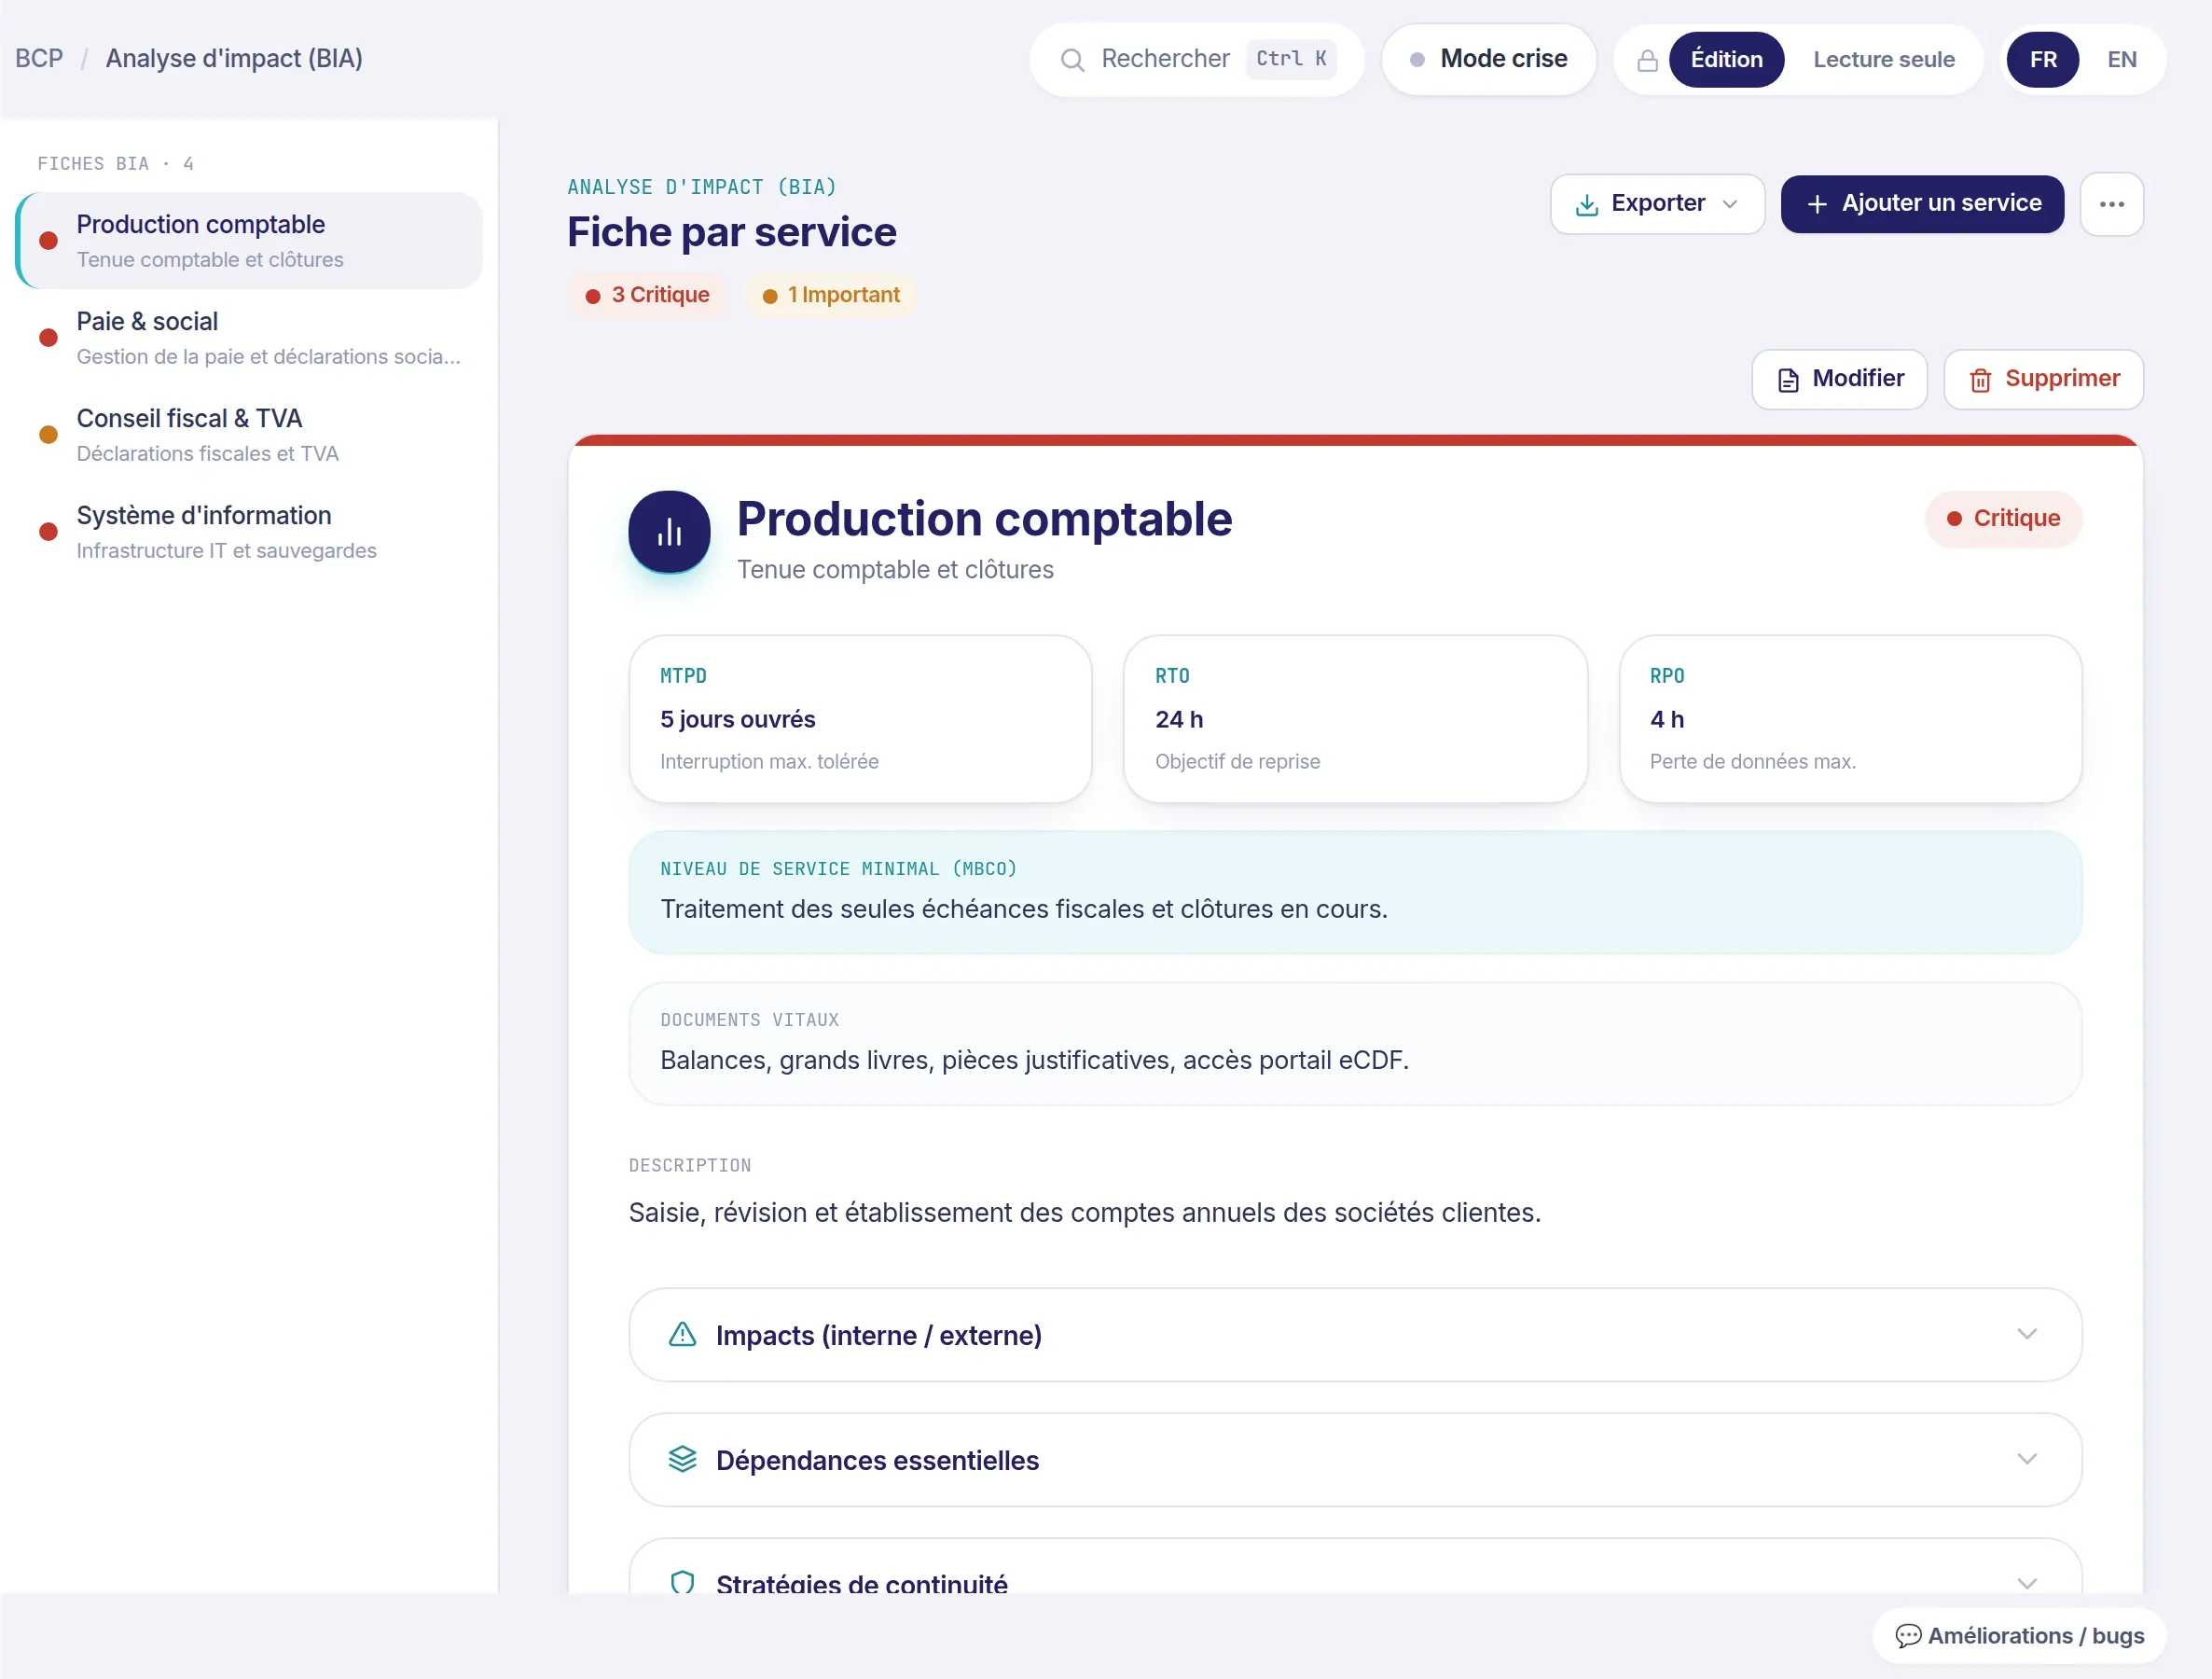Switch to Lecture seule mode
2212x1679 pixels.
click(x=1883, y=60)
